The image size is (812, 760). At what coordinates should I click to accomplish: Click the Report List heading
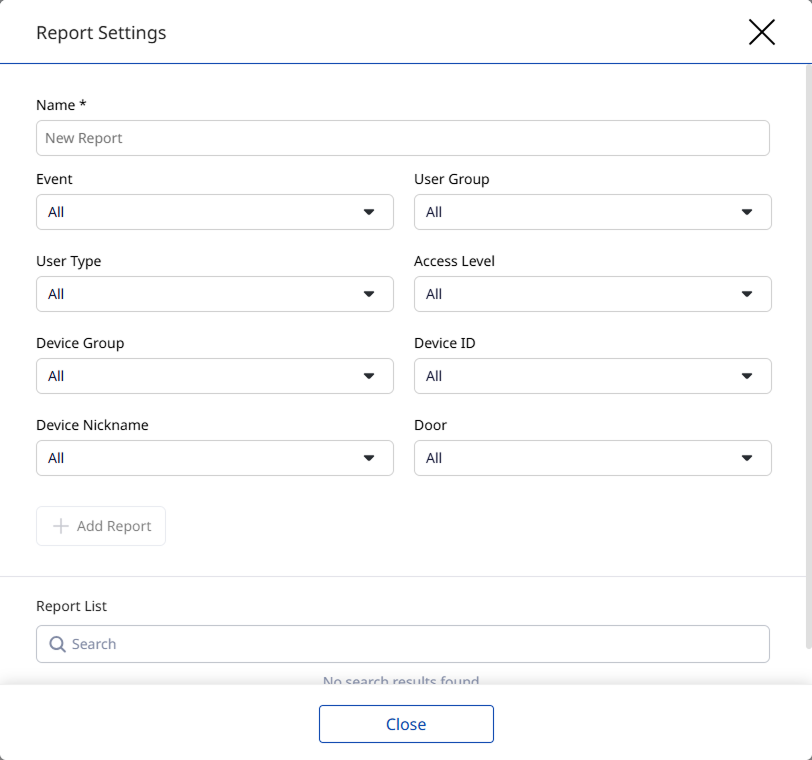[71, 606]
